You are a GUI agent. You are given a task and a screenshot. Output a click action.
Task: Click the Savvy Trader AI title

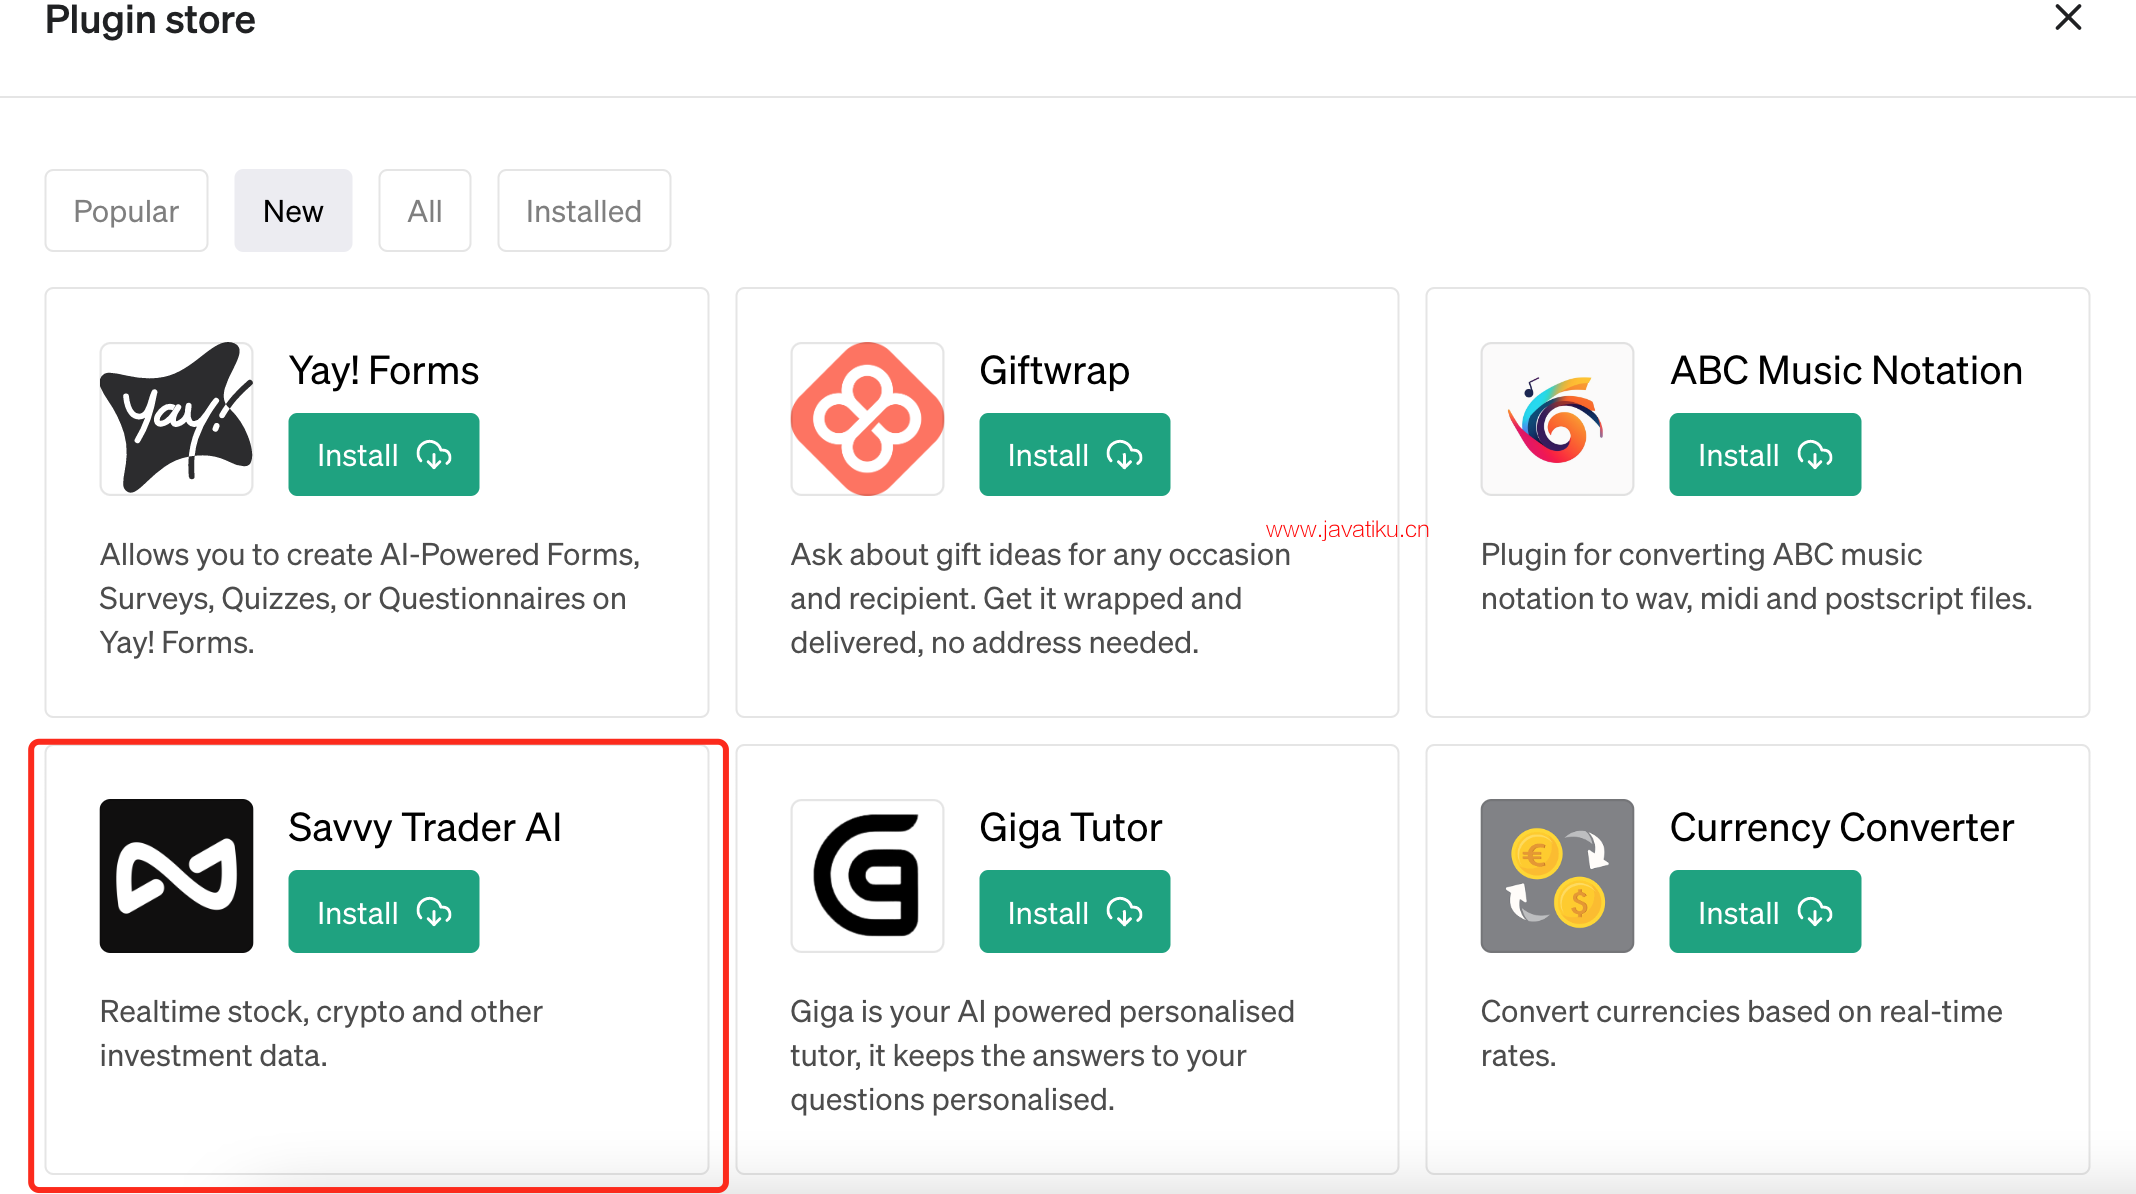425,828
